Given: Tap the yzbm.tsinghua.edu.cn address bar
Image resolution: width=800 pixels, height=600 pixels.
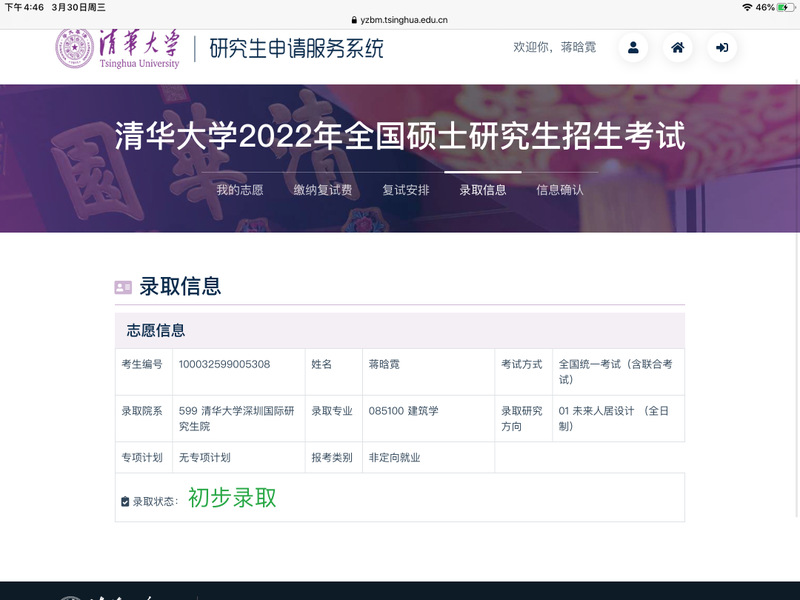Looking at the screenshot, I should [x=399, y=20].
